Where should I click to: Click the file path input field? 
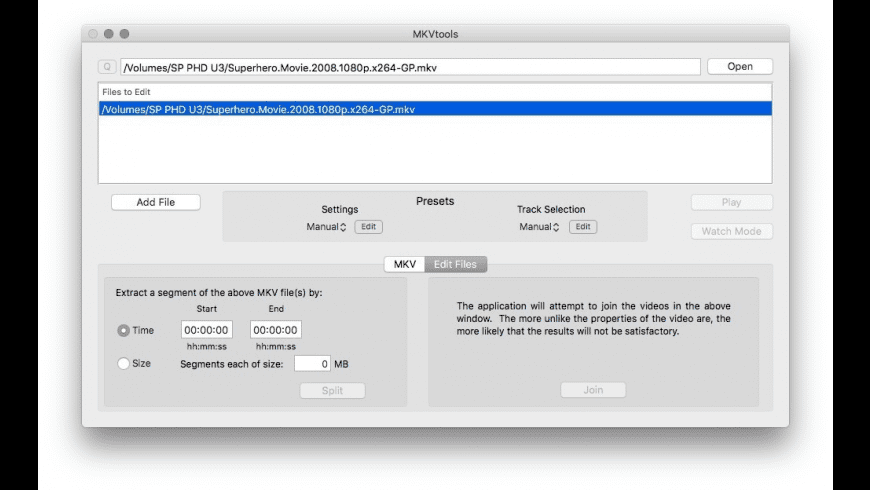pyautogui.click(x=411, y=67)
